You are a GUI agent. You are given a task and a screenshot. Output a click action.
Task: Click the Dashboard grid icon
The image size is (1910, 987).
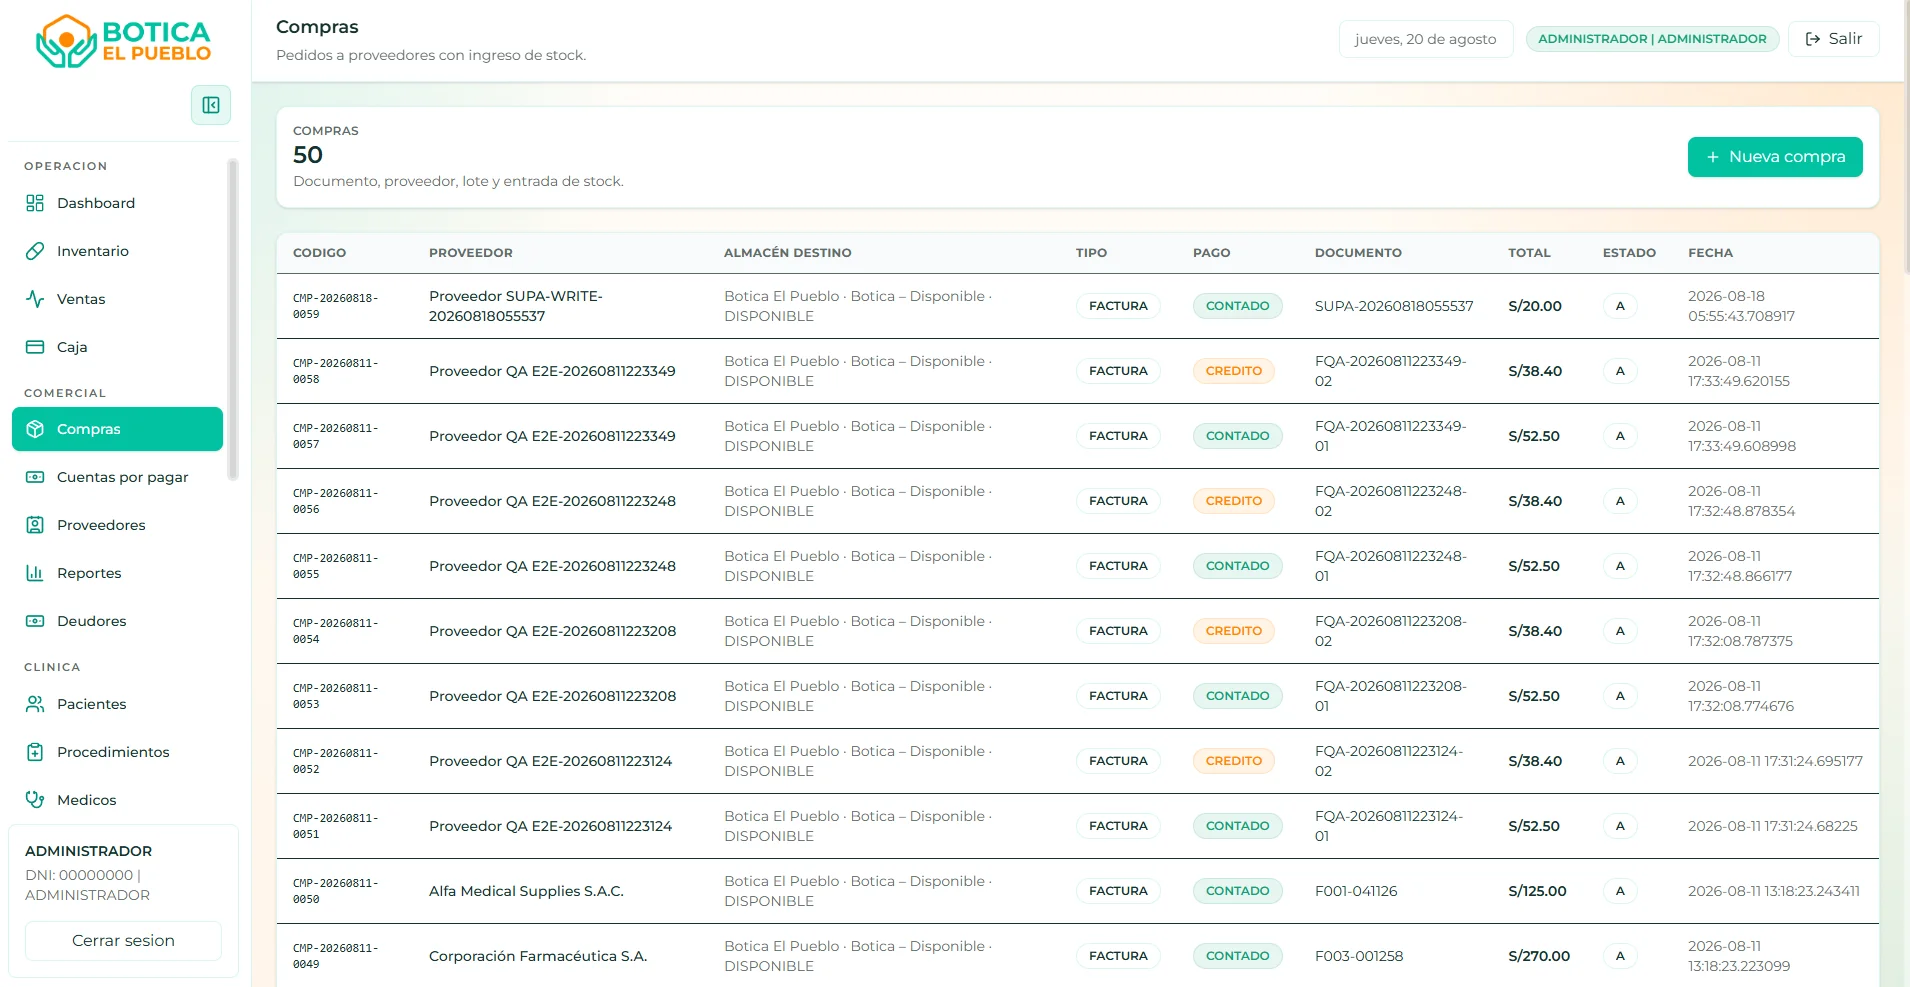click(35, 203)
